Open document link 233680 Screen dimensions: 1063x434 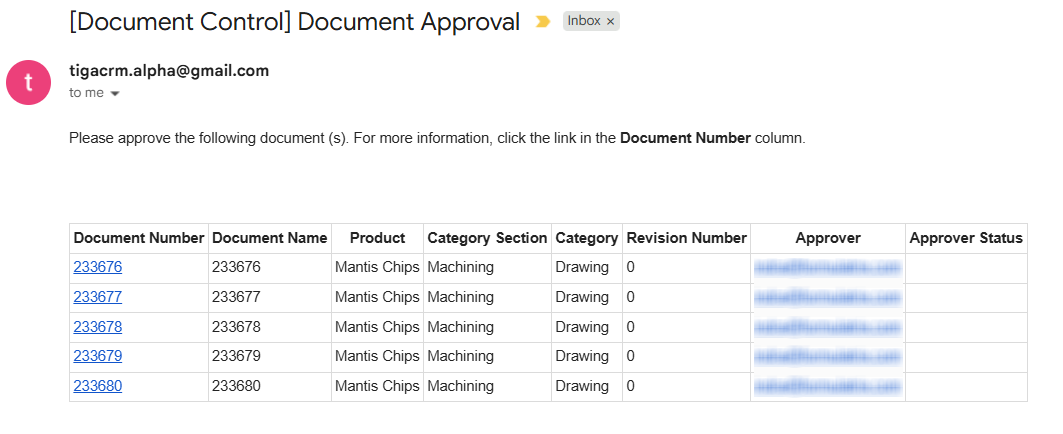98,387
